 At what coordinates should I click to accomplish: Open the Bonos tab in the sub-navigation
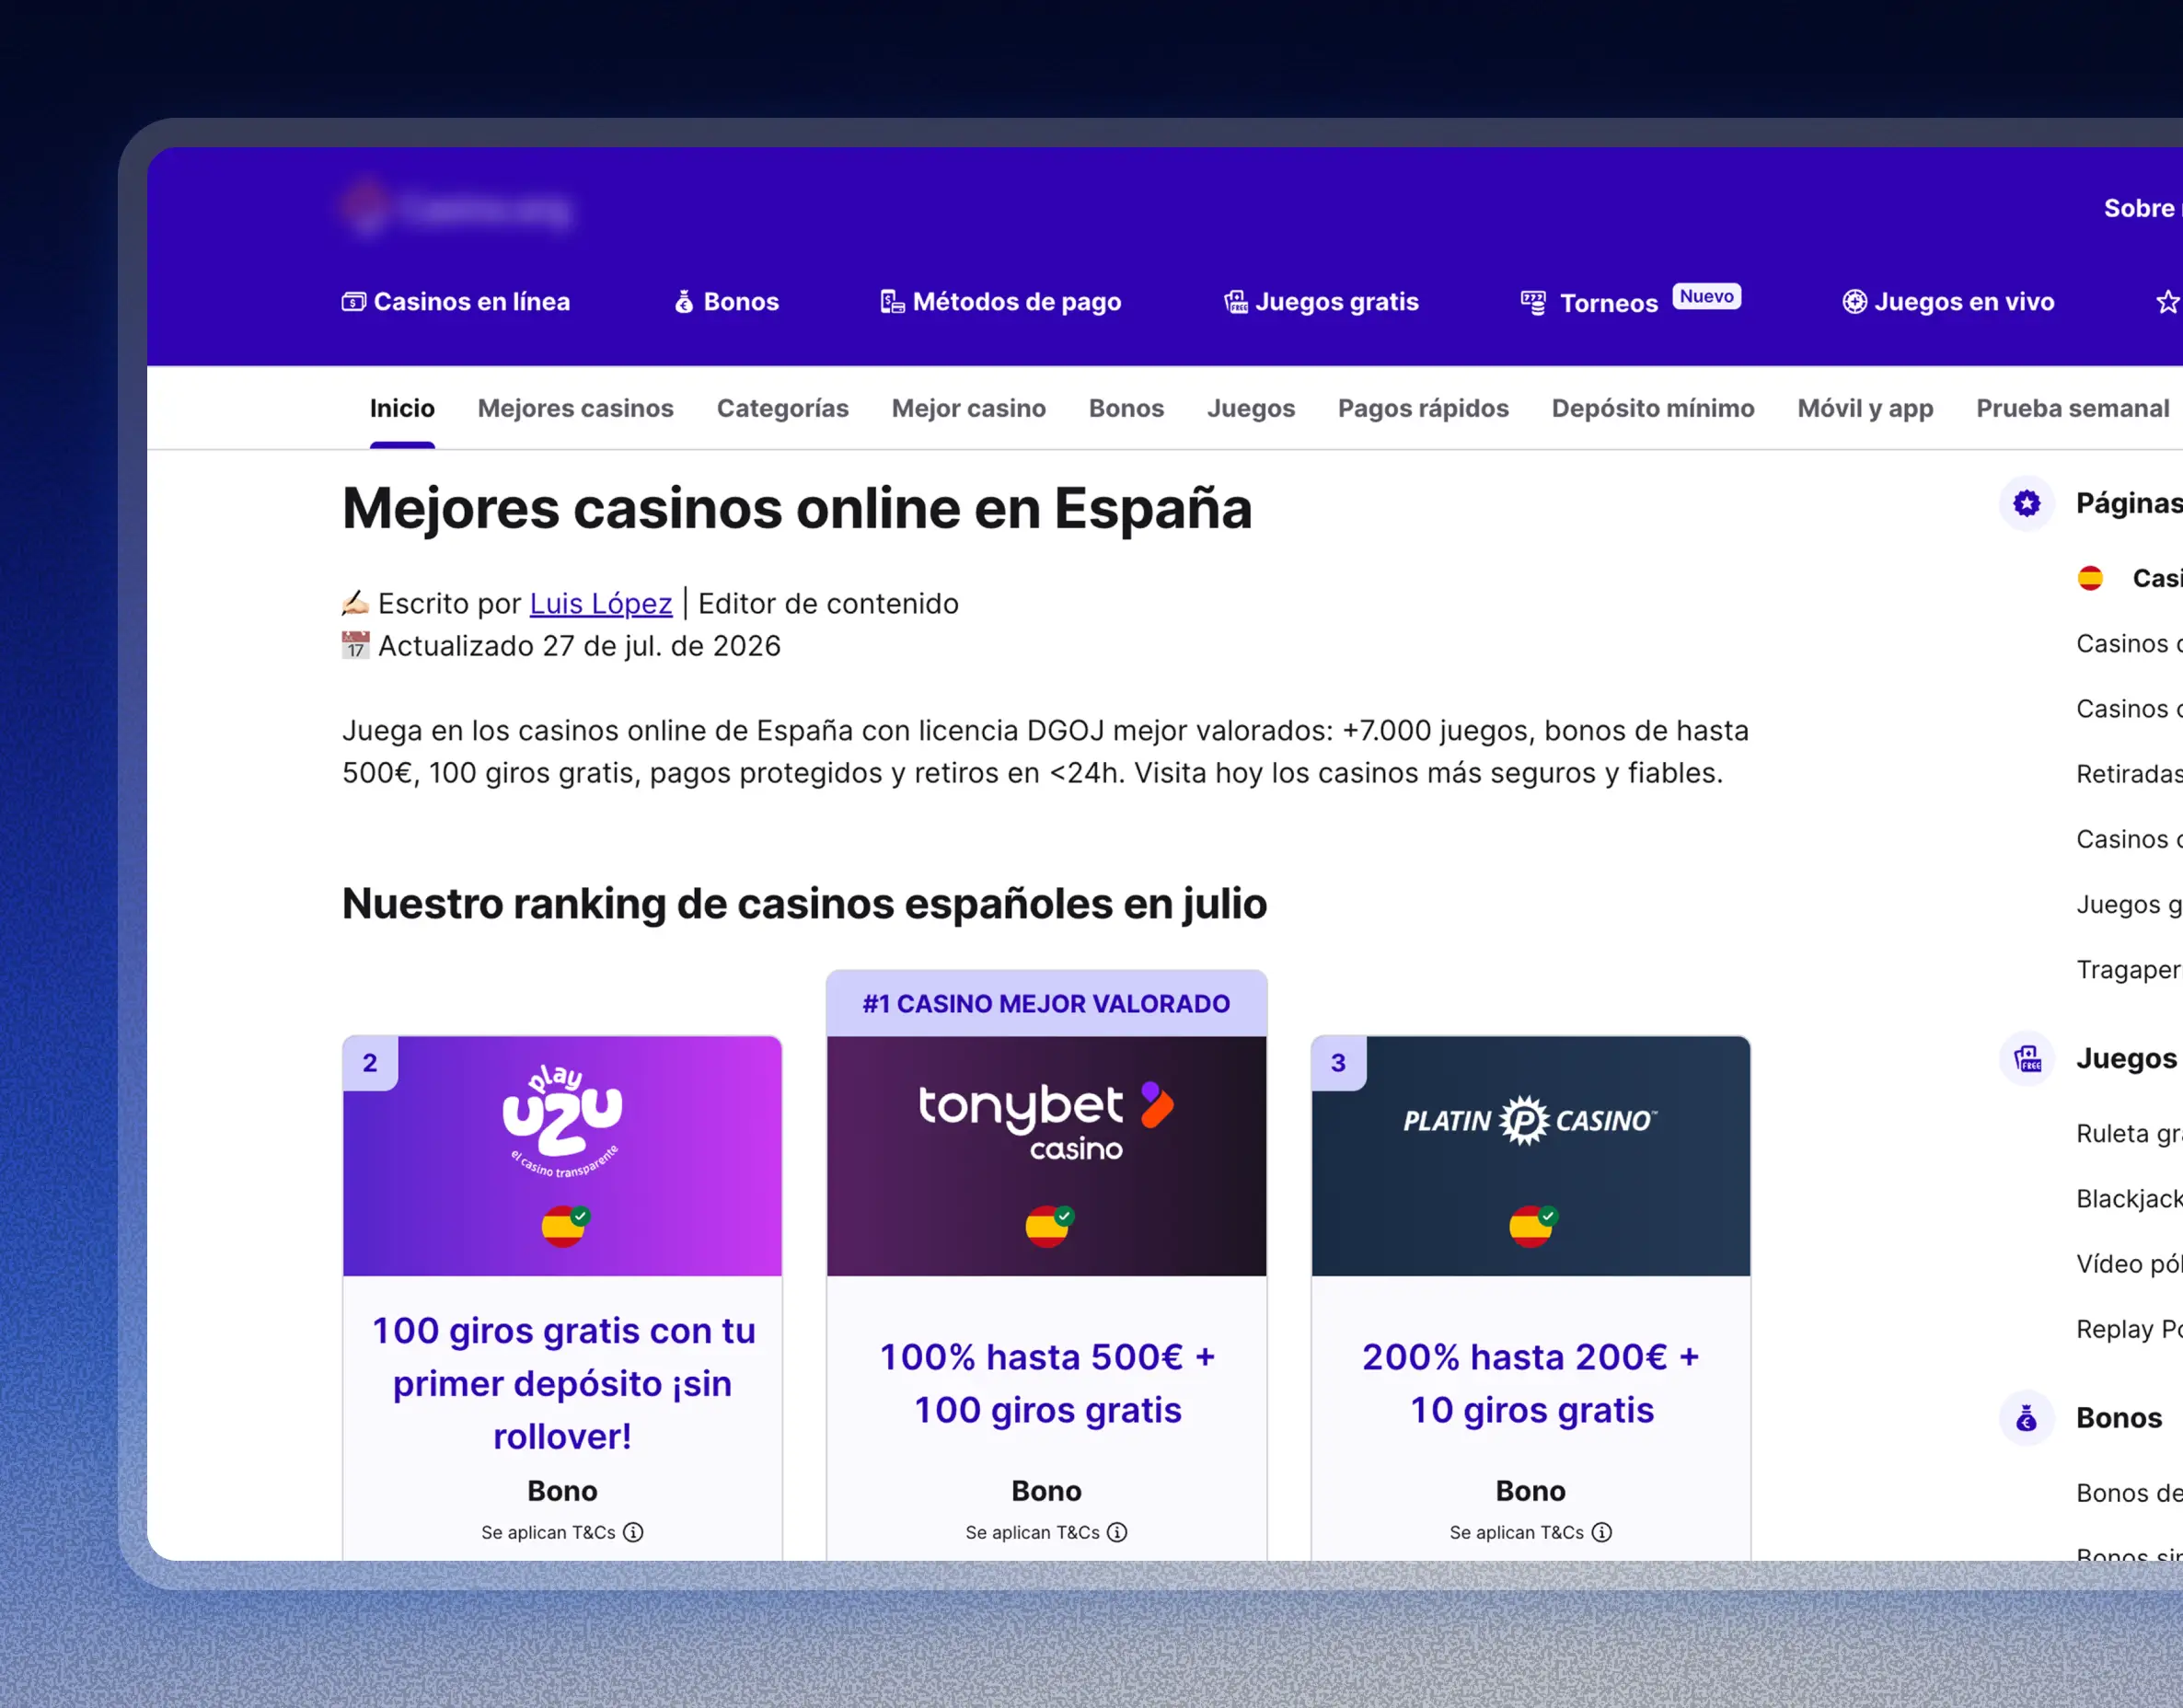(x=1127, y=408)
